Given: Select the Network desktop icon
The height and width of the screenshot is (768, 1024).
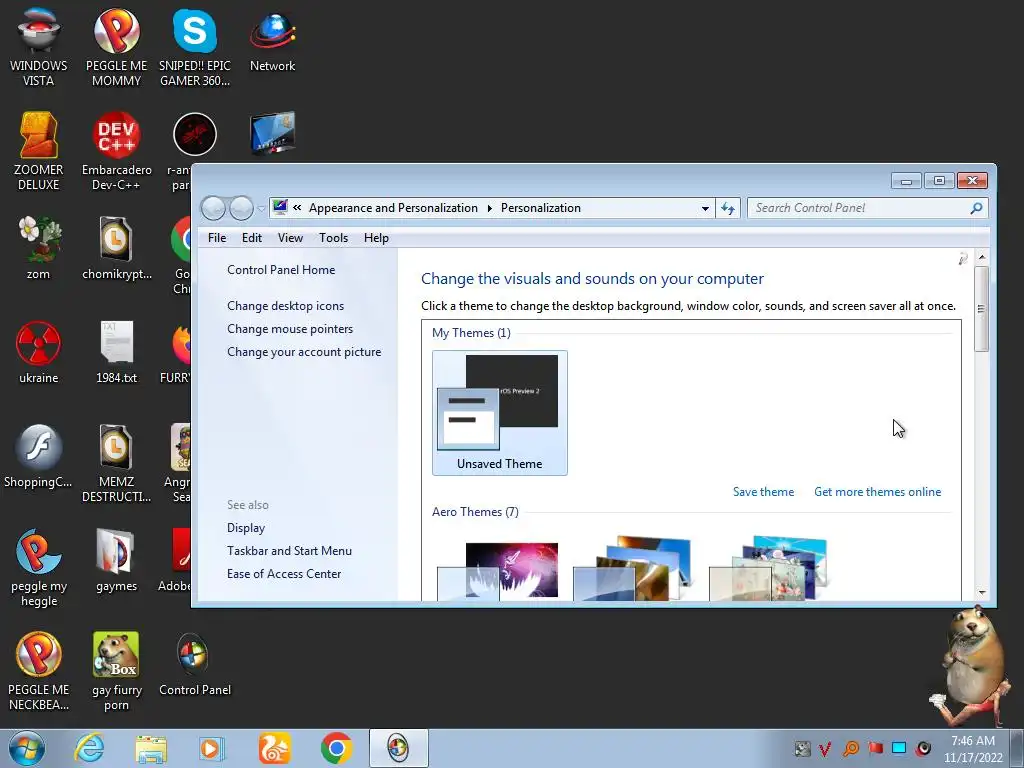Looking at the screenshot, I should tap(272, 40).
